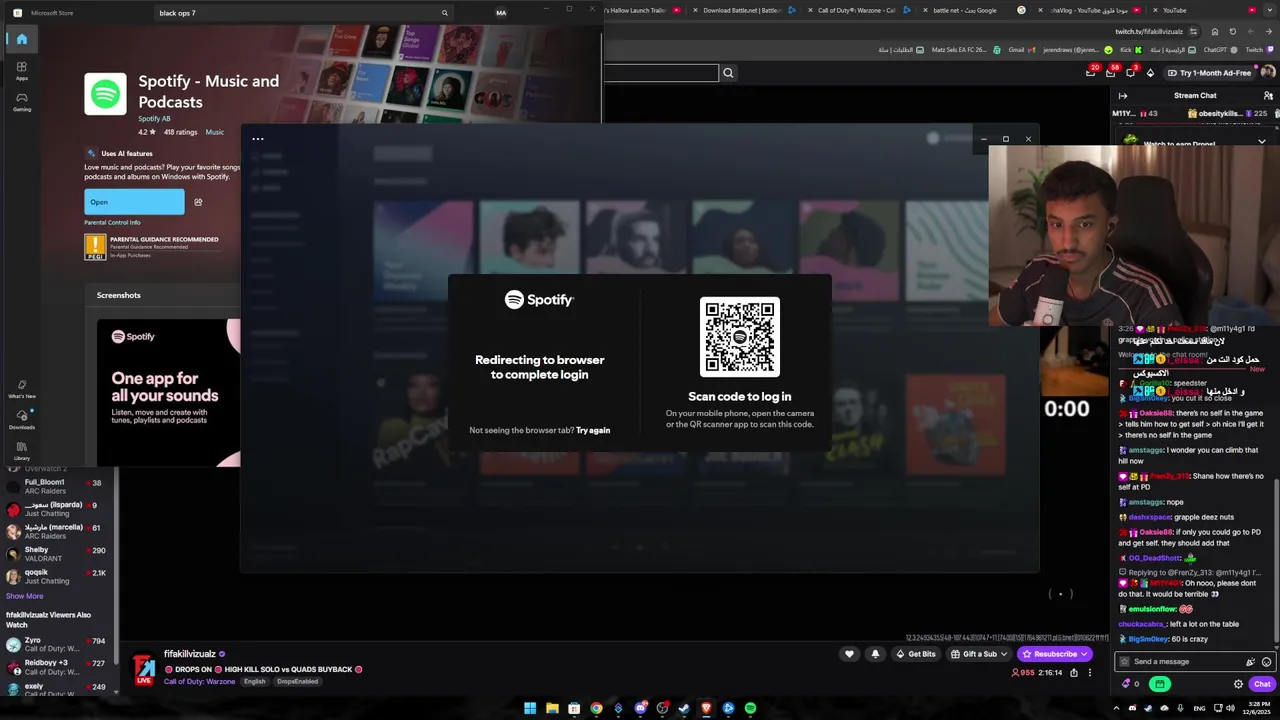The height and width of the screenshot is (720, 1280).
Task: Click the Twitch search magnifier button
Action: click(728, 72)
